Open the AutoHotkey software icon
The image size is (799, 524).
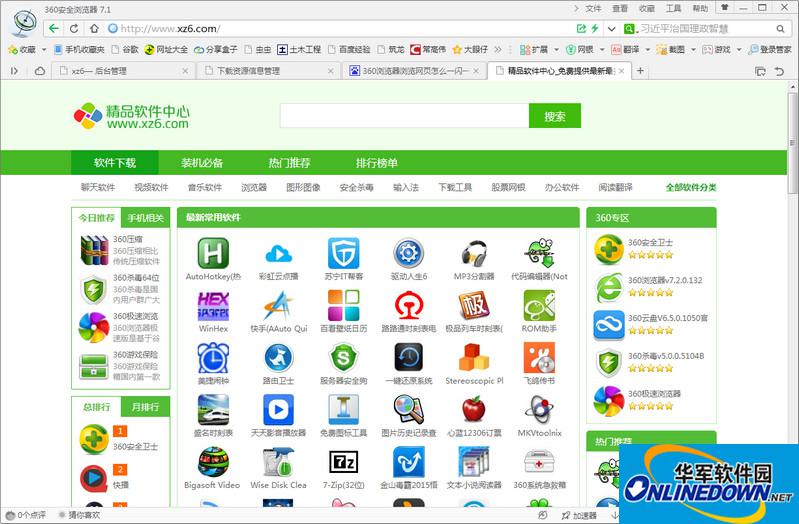pyautogui.click(x=213, y=253)
